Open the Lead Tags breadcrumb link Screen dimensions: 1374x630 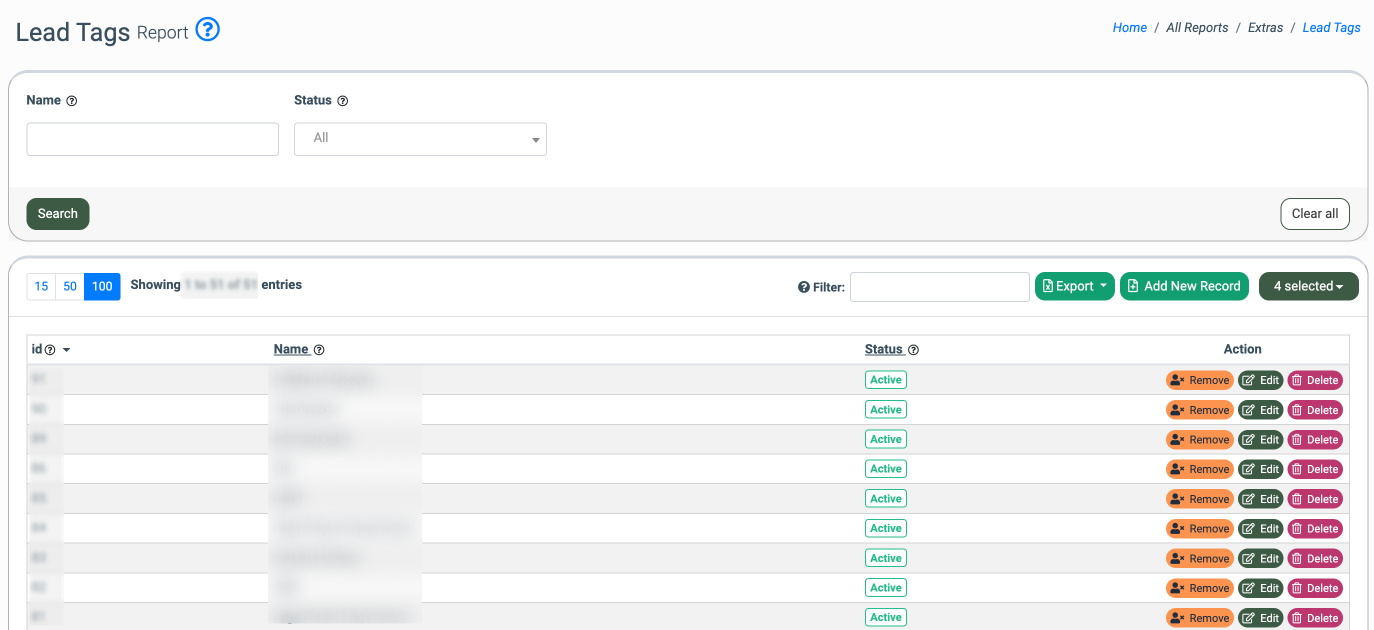tap(1331, 28)
